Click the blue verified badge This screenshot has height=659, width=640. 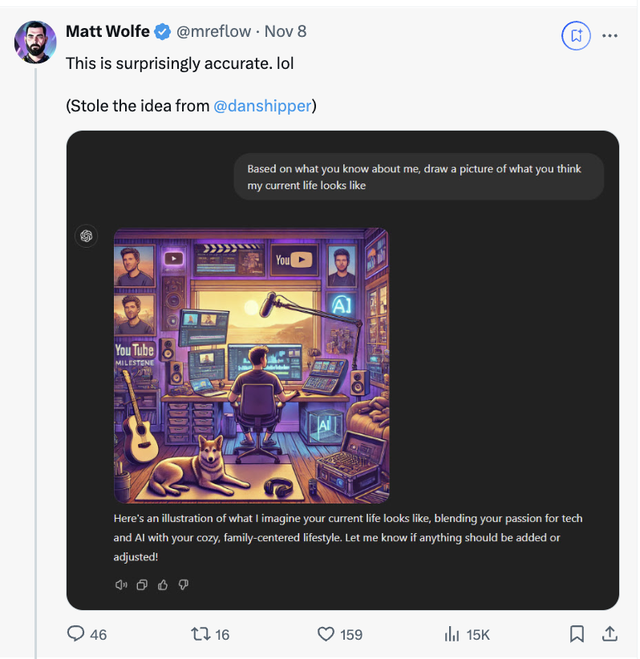point(161,32)
